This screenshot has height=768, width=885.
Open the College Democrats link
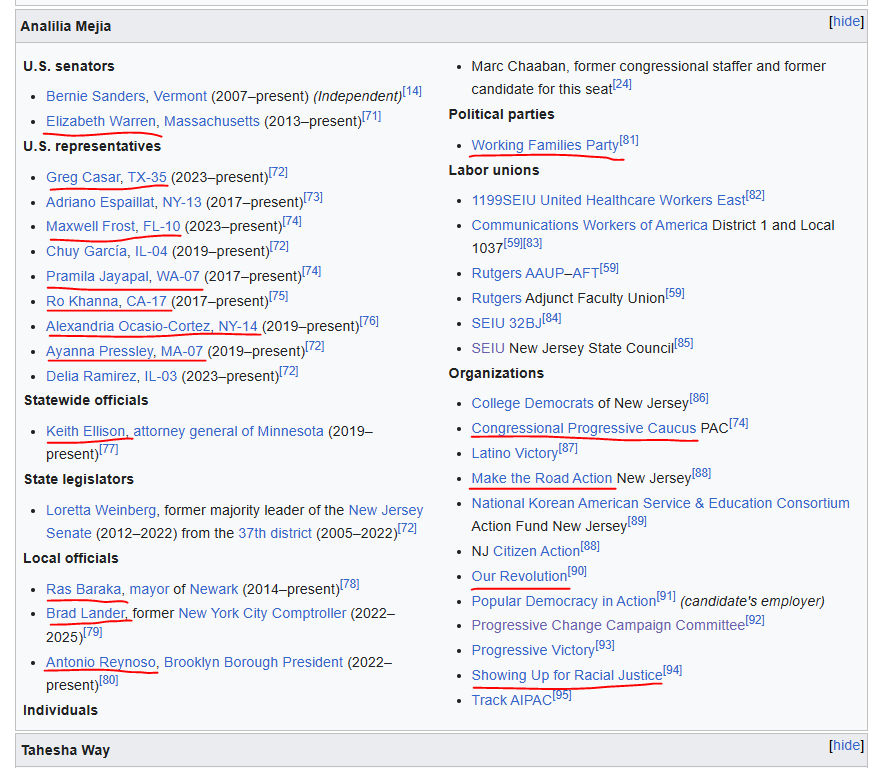pos(533,403)
